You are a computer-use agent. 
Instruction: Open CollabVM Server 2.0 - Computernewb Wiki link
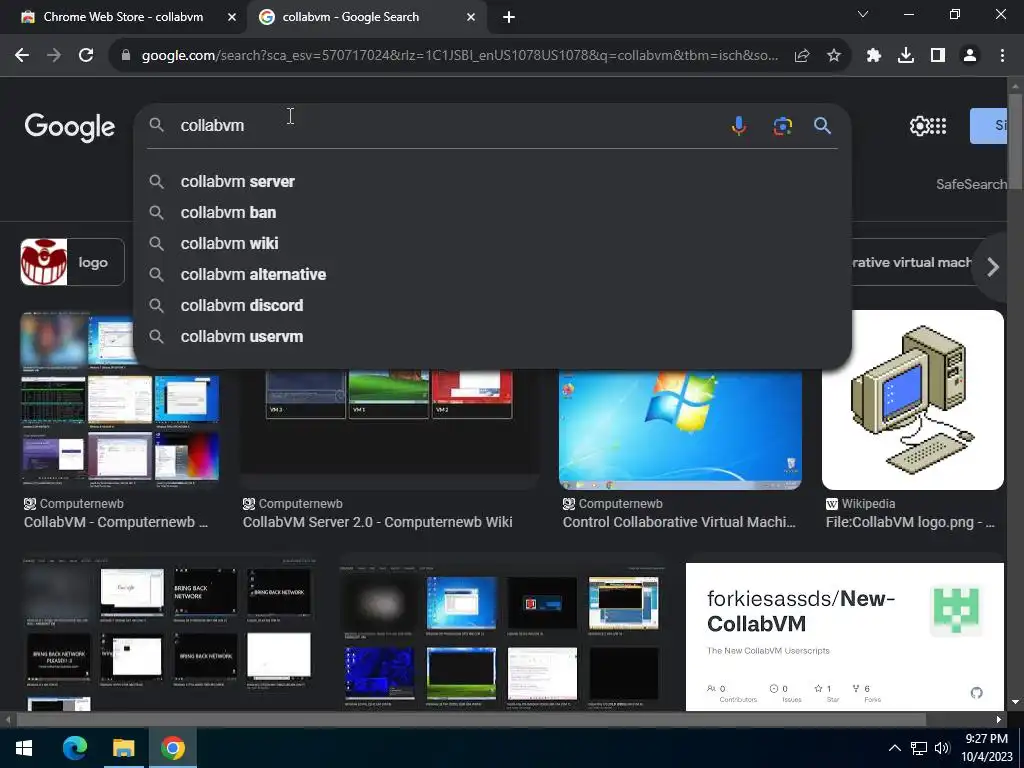377,522
